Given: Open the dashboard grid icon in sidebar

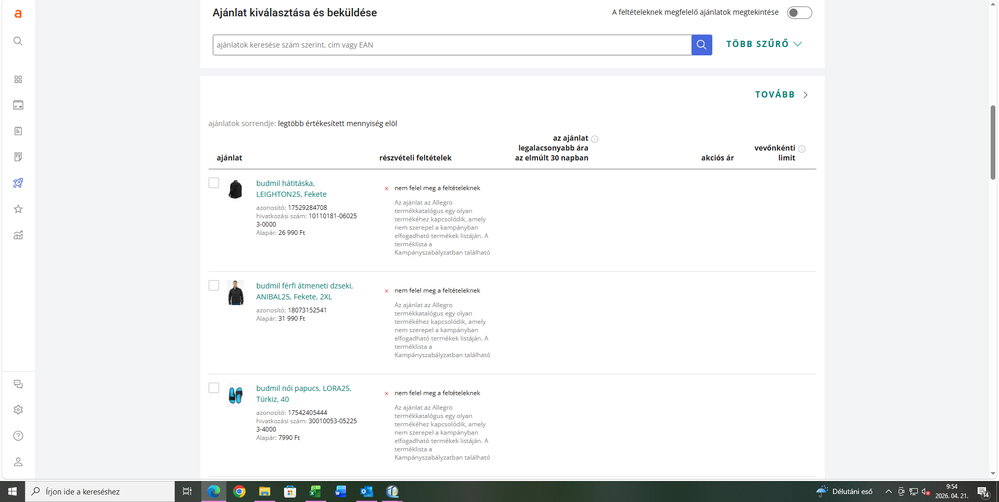Looking at the screenshot, I should coord(18,79).
